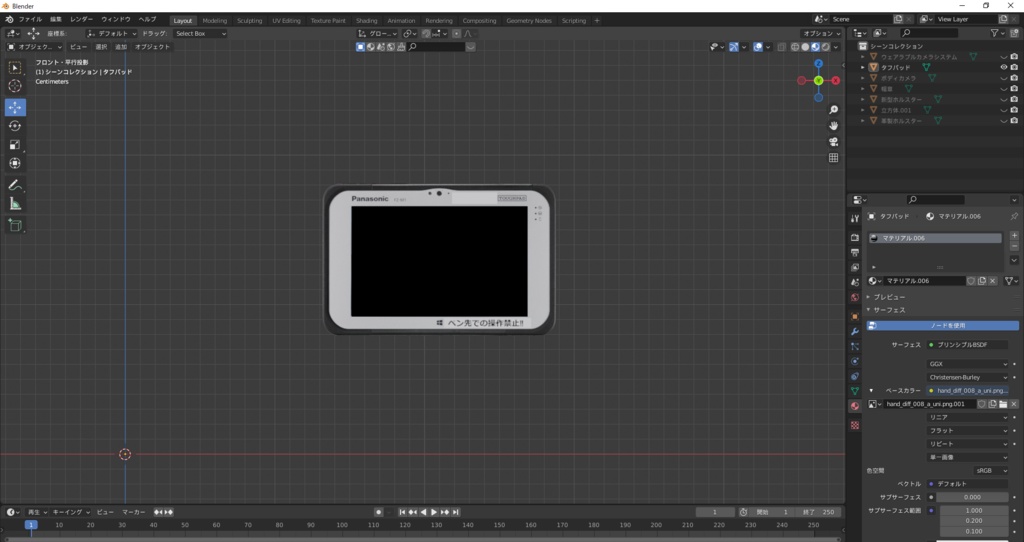
Task: Click the X axis on navigation gizmo
Action: point(835,80)
